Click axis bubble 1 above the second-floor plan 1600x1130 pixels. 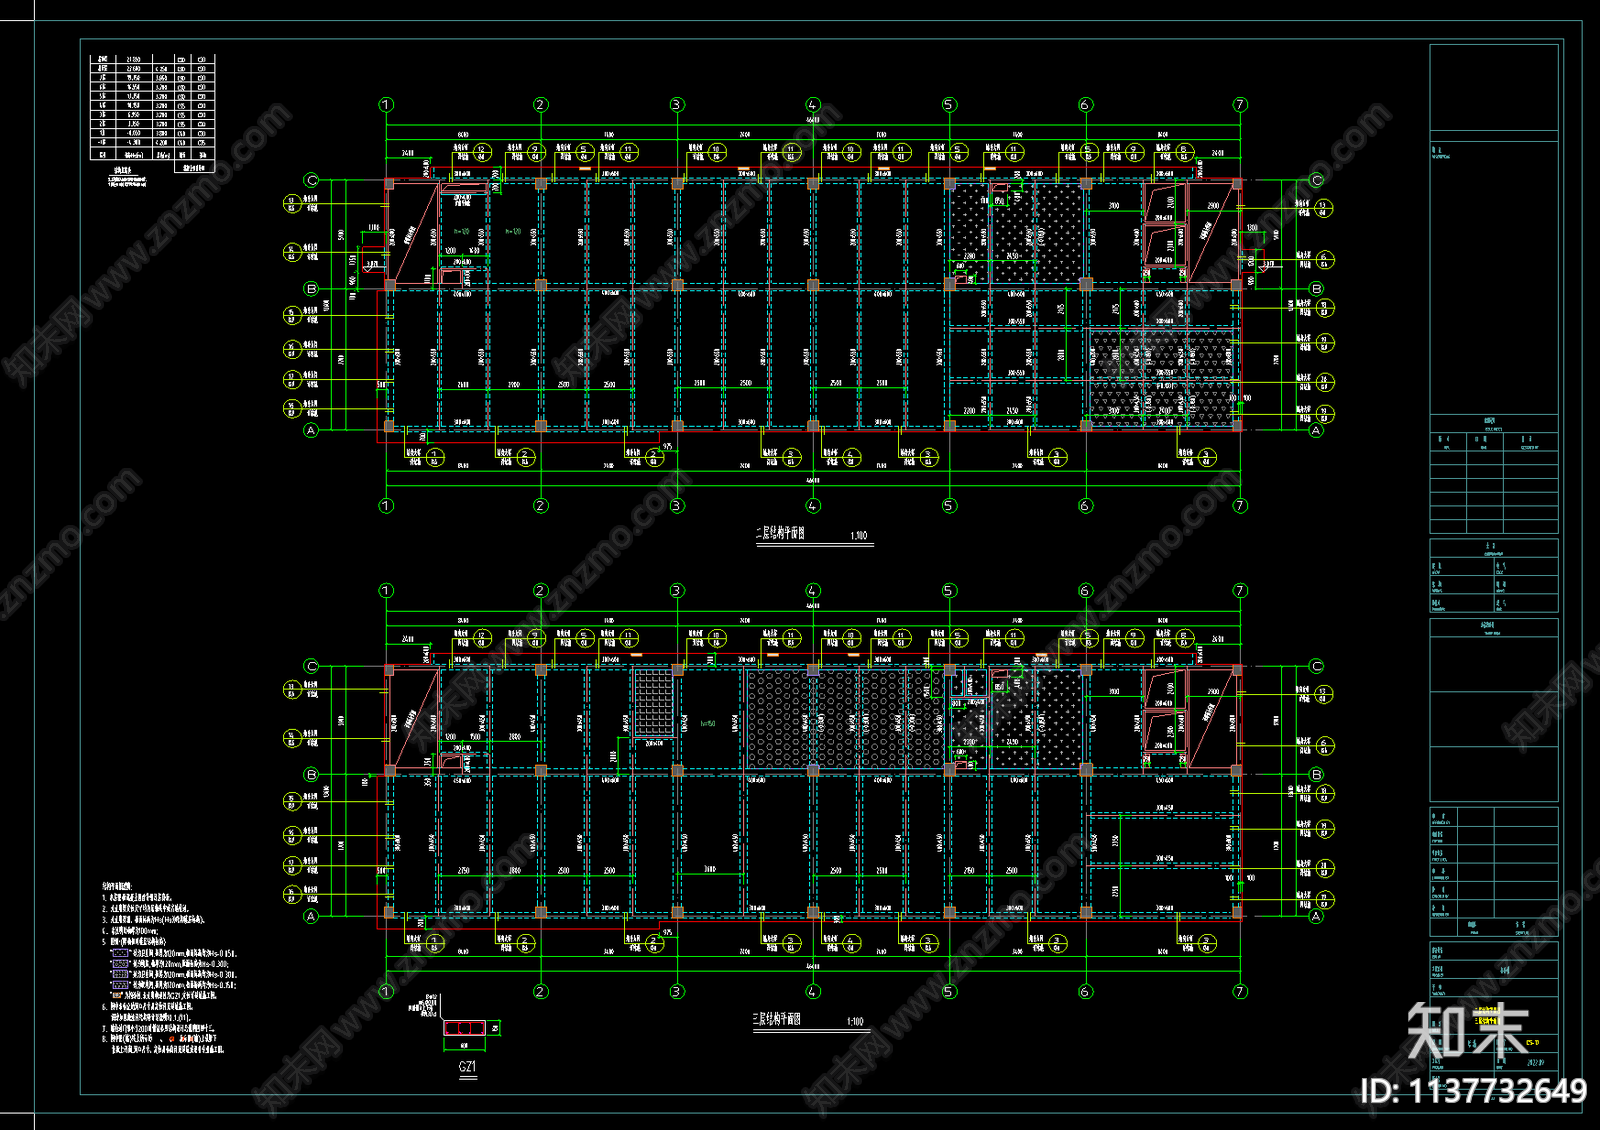pyautogui.click(x=387, y=104)
